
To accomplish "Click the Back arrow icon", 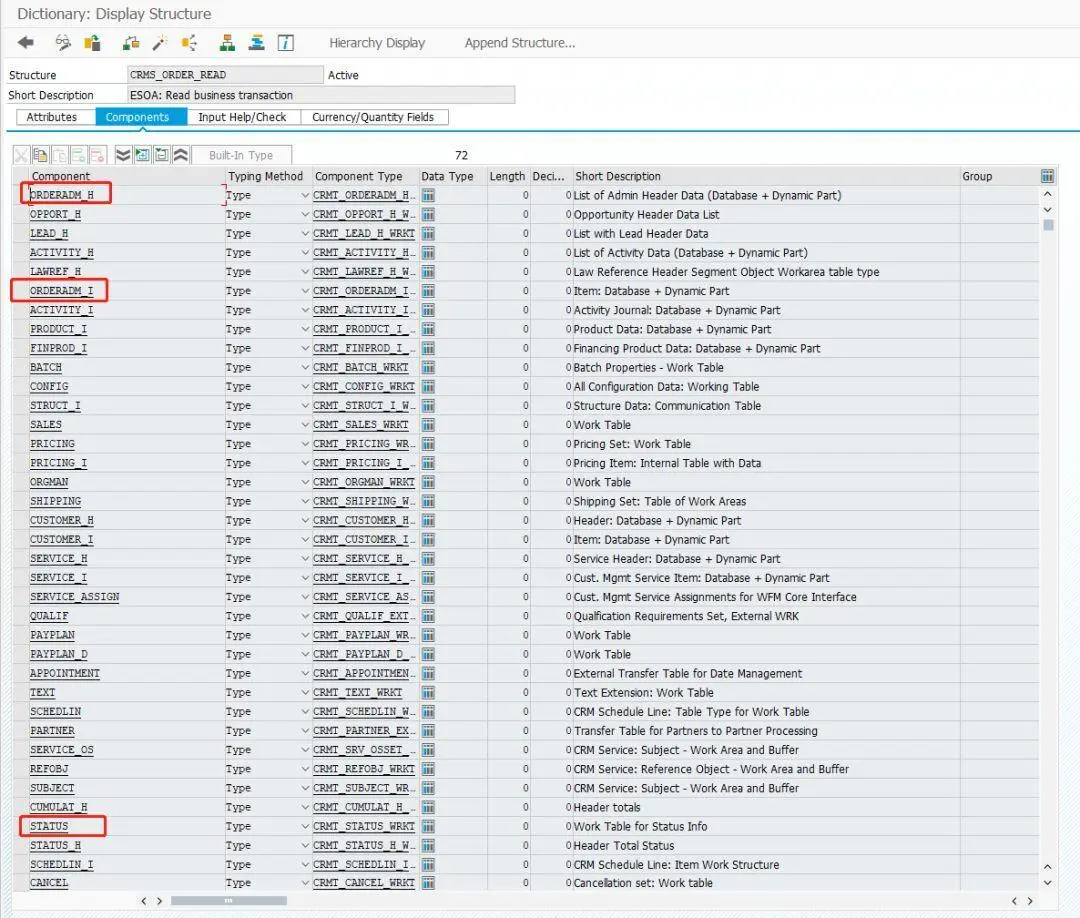I will tap(25, 43).
